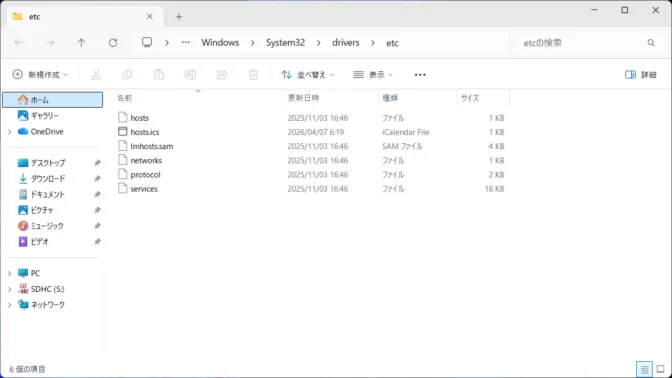Click etc in the breadcrumb
Image resolution: width=672 pixels, height=378 pixels.
(x=392, y=42)
